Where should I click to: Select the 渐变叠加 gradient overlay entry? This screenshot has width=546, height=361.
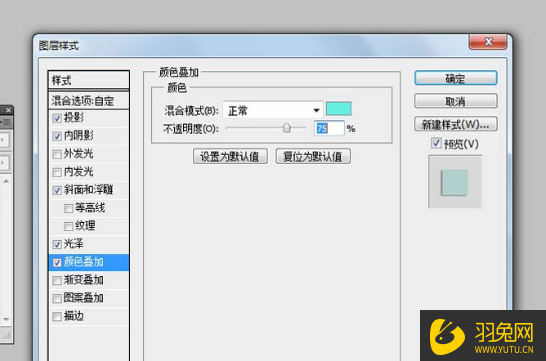[88, 280]
